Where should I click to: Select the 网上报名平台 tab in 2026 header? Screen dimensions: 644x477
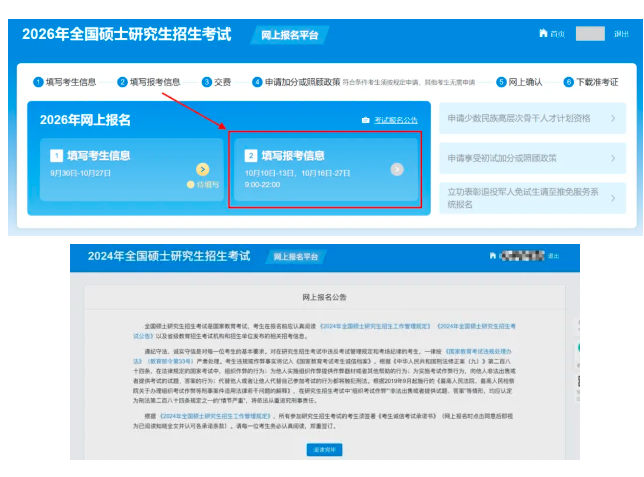point(289,35)
